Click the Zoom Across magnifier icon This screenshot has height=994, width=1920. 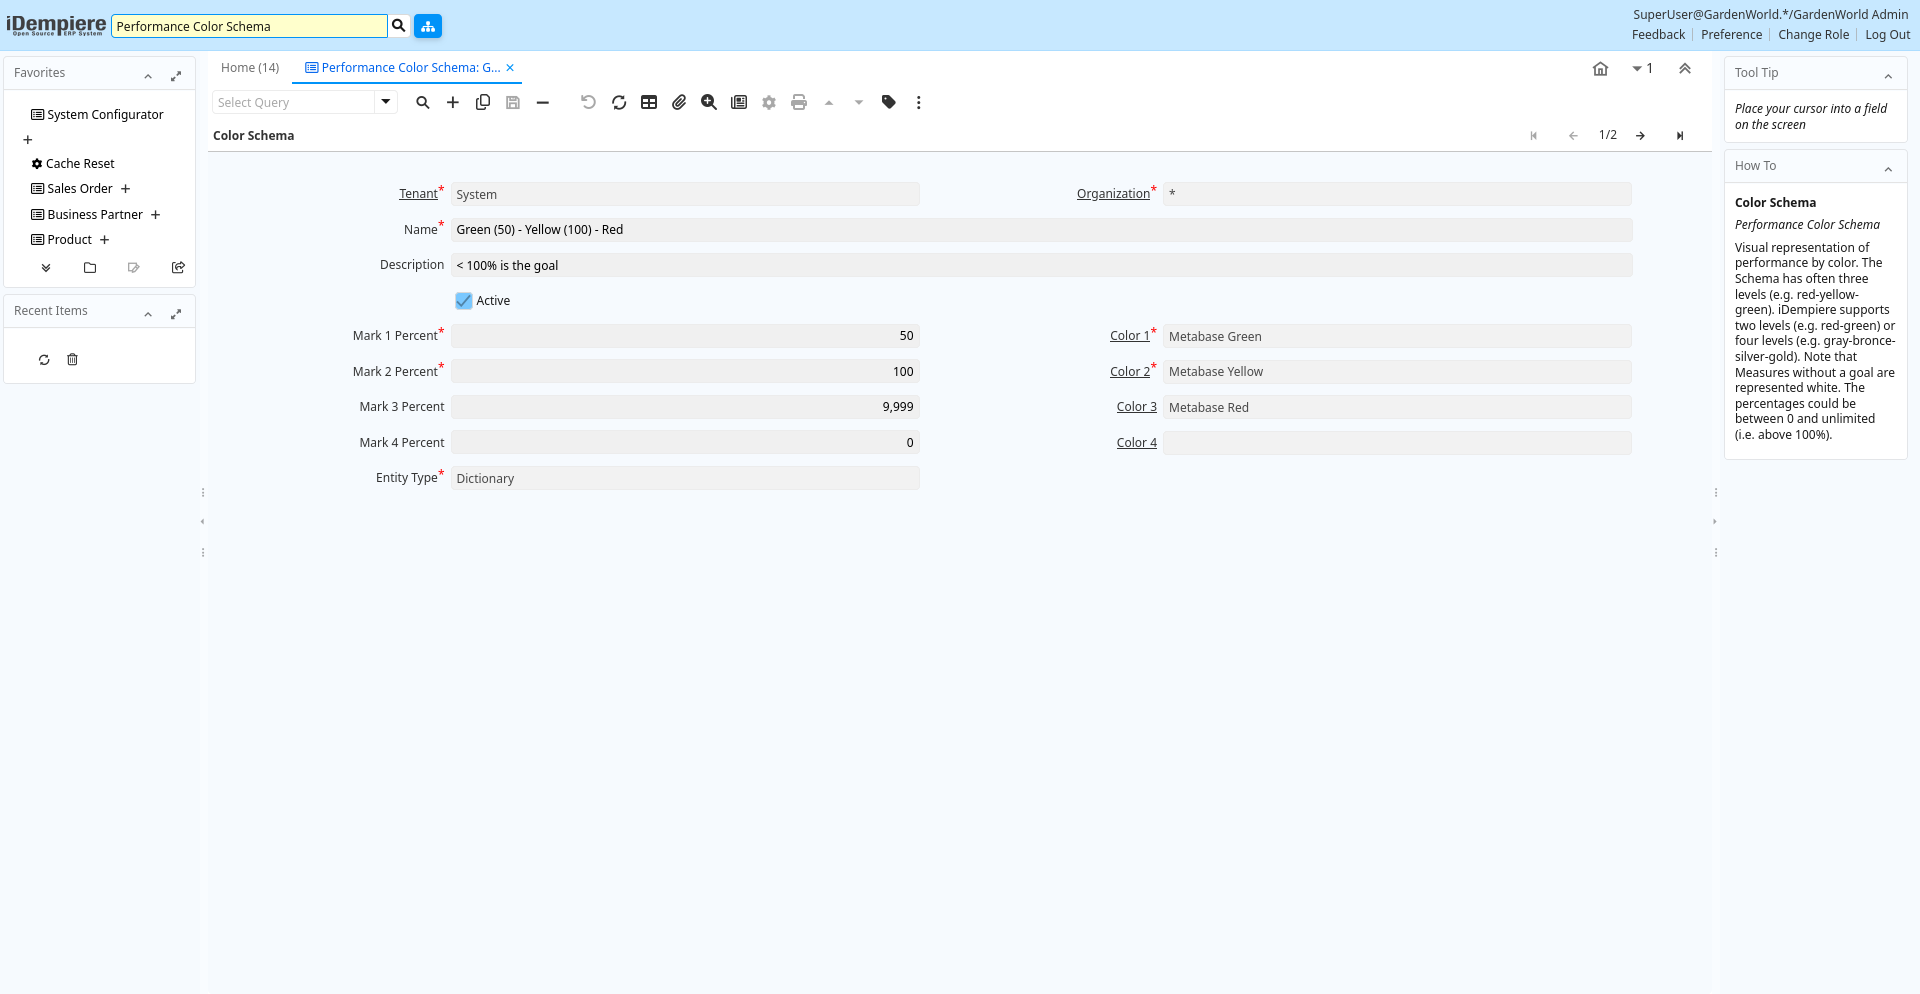point(709,102)
